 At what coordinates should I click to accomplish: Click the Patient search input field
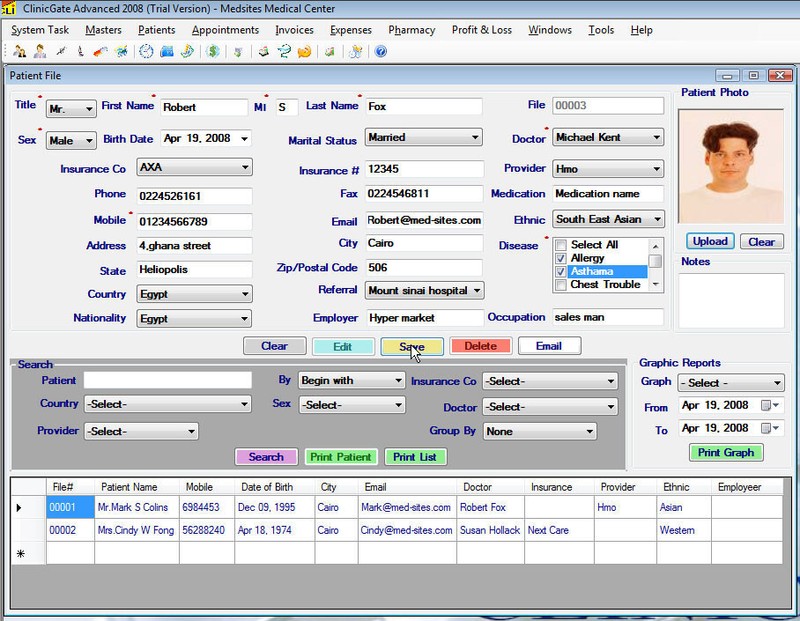click(167, 380)
